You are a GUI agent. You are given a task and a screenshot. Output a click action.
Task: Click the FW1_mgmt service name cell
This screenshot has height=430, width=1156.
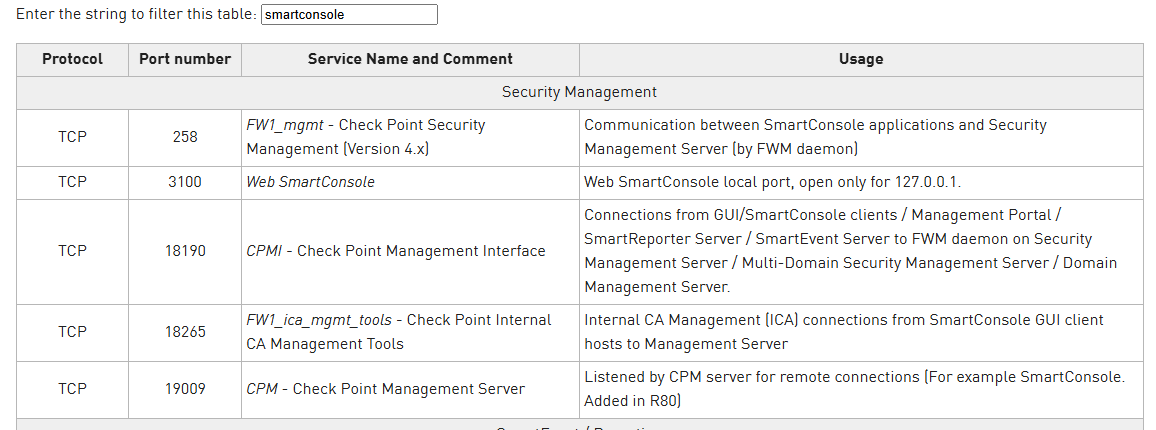[x=410, y=137]
